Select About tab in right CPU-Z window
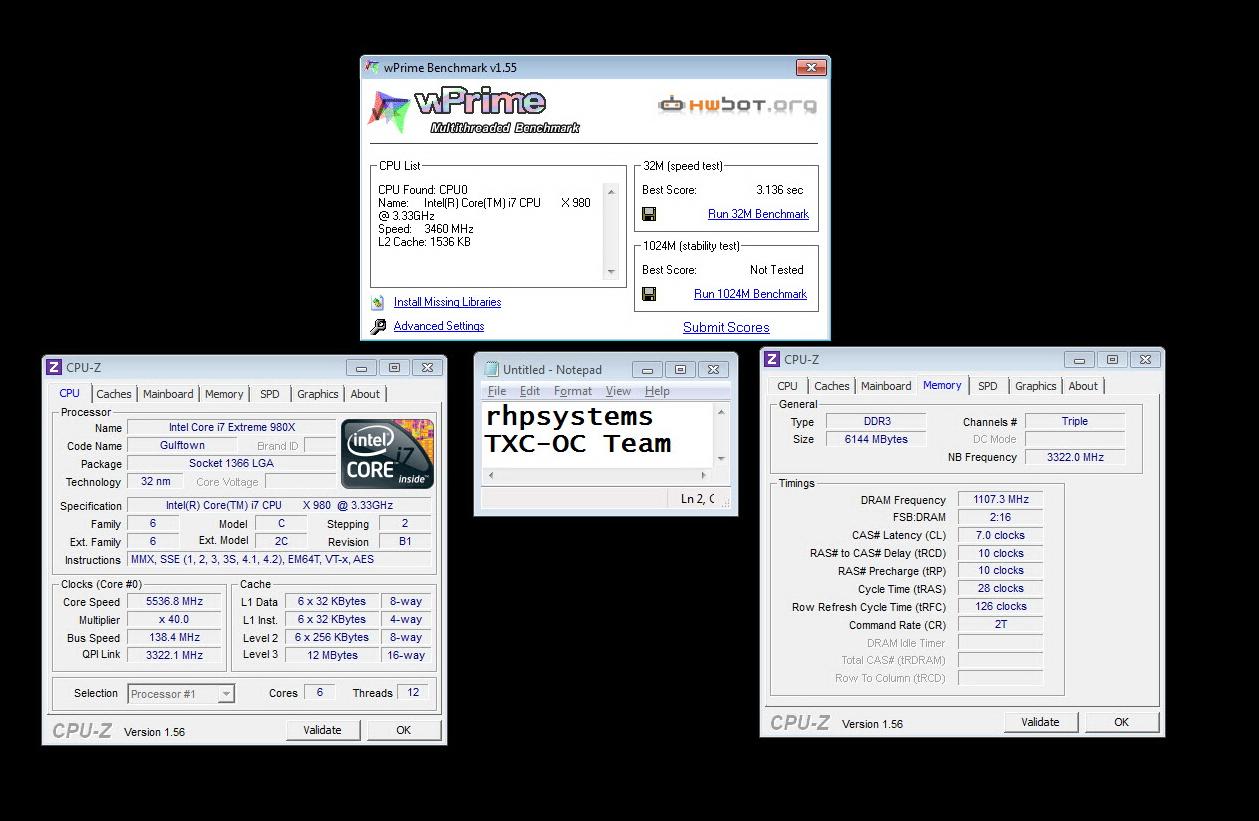Viewport: 1259px width, 821px height. click(1083, 386)
